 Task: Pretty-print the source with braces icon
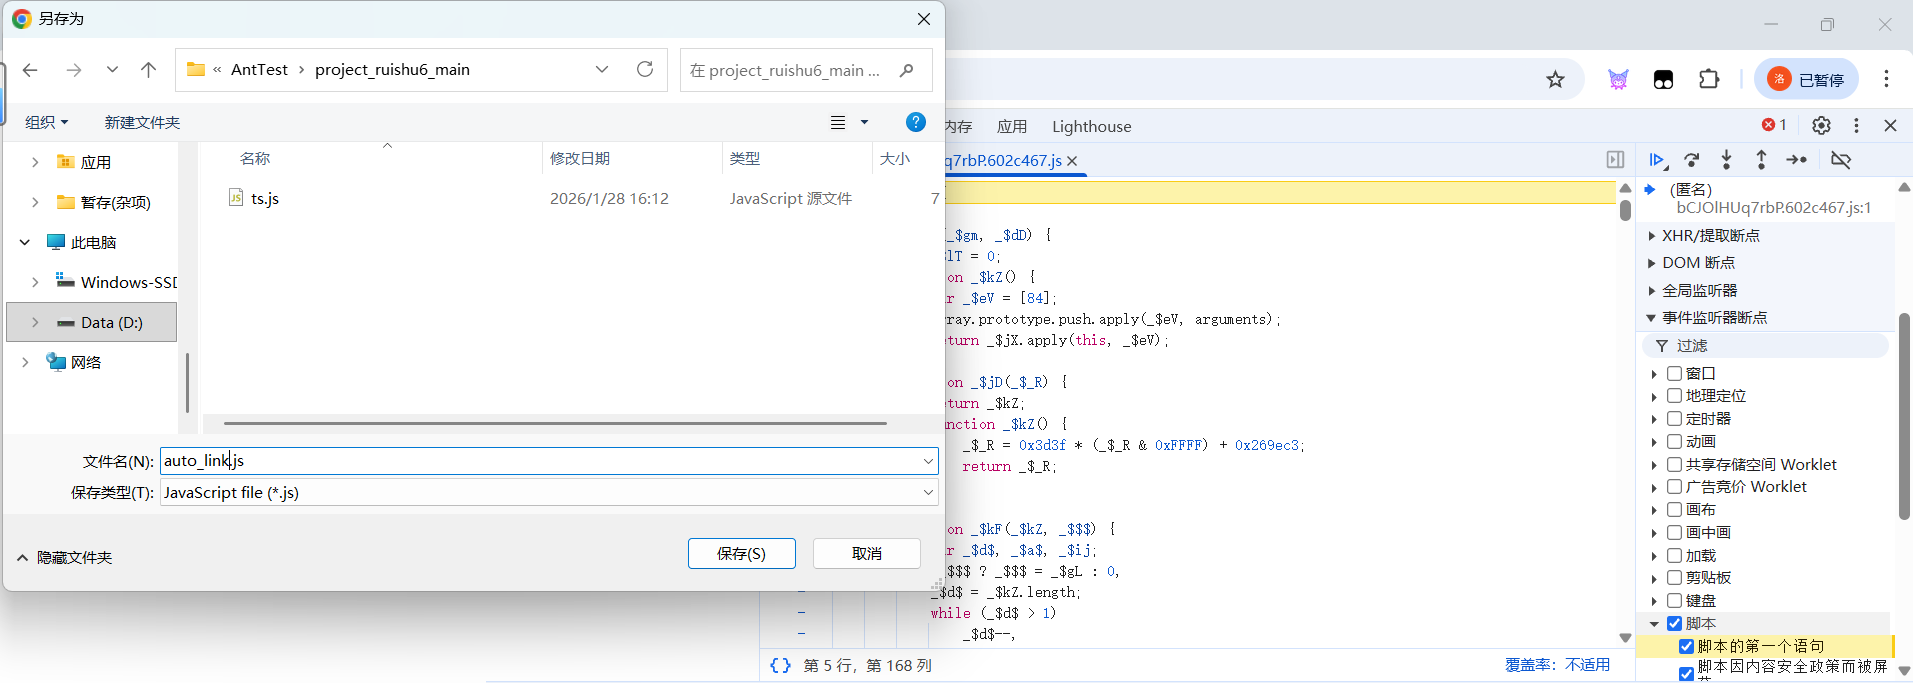[x=780, y=665]
